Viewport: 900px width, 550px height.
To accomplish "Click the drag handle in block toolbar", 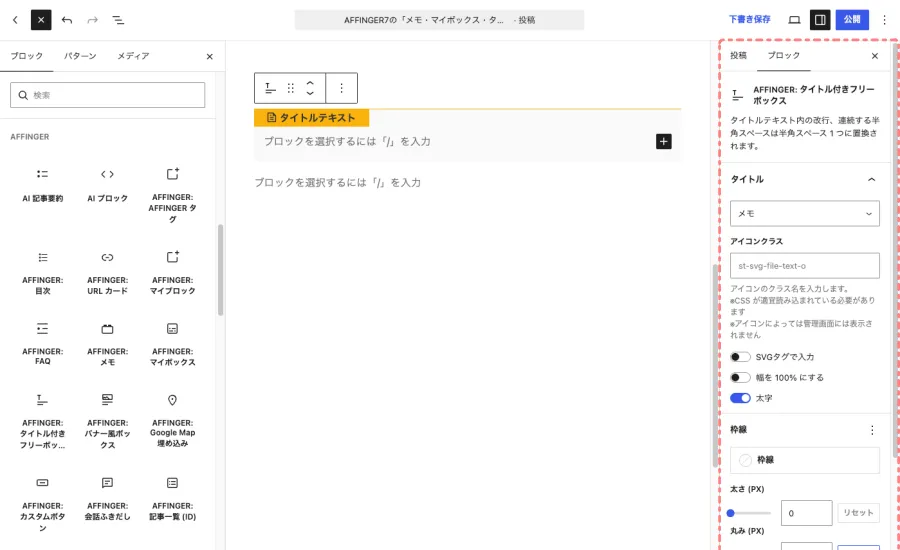I will pyautogui.click(x=290, y=88).
